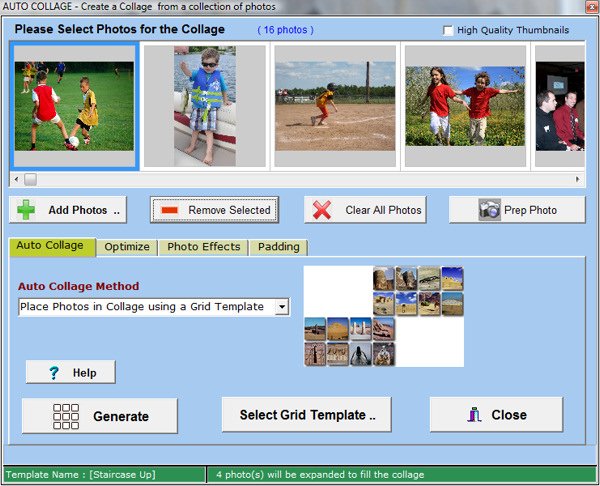
Task: Choose the two jumping girls thumbnail
Action: tap(464, 105)
